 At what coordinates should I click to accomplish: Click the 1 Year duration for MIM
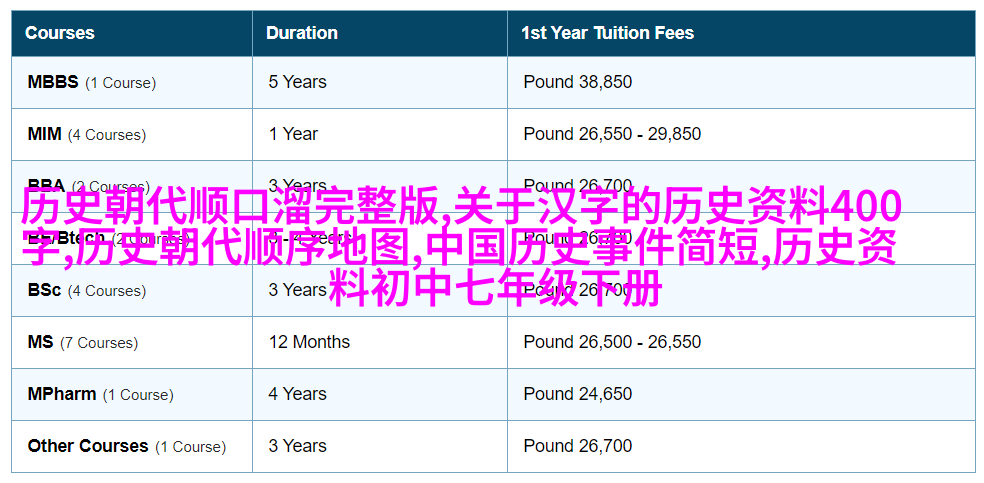291,134
